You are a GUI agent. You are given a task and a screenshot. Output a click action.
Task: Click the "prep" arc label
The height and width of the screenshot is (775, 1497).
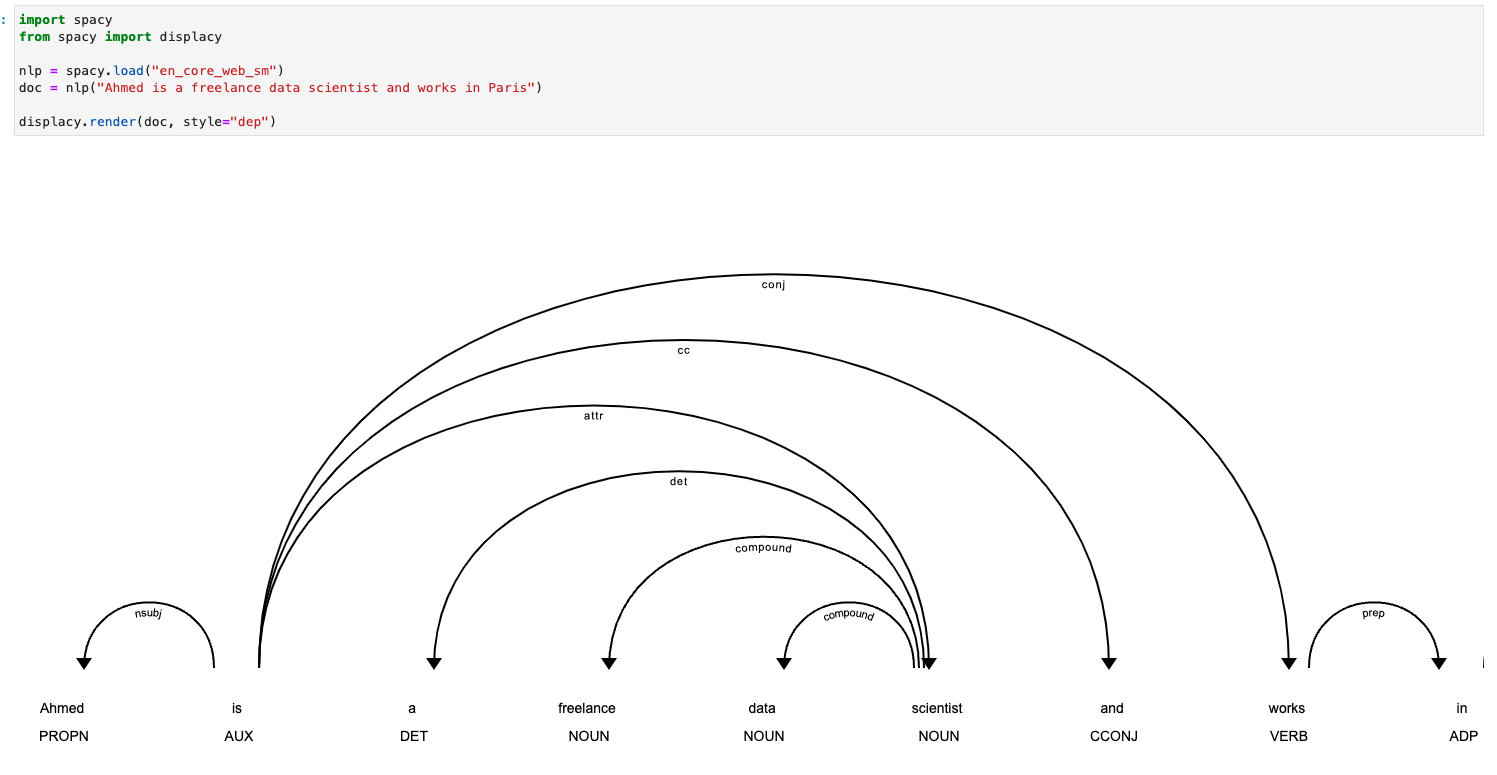click(1373, 613)
